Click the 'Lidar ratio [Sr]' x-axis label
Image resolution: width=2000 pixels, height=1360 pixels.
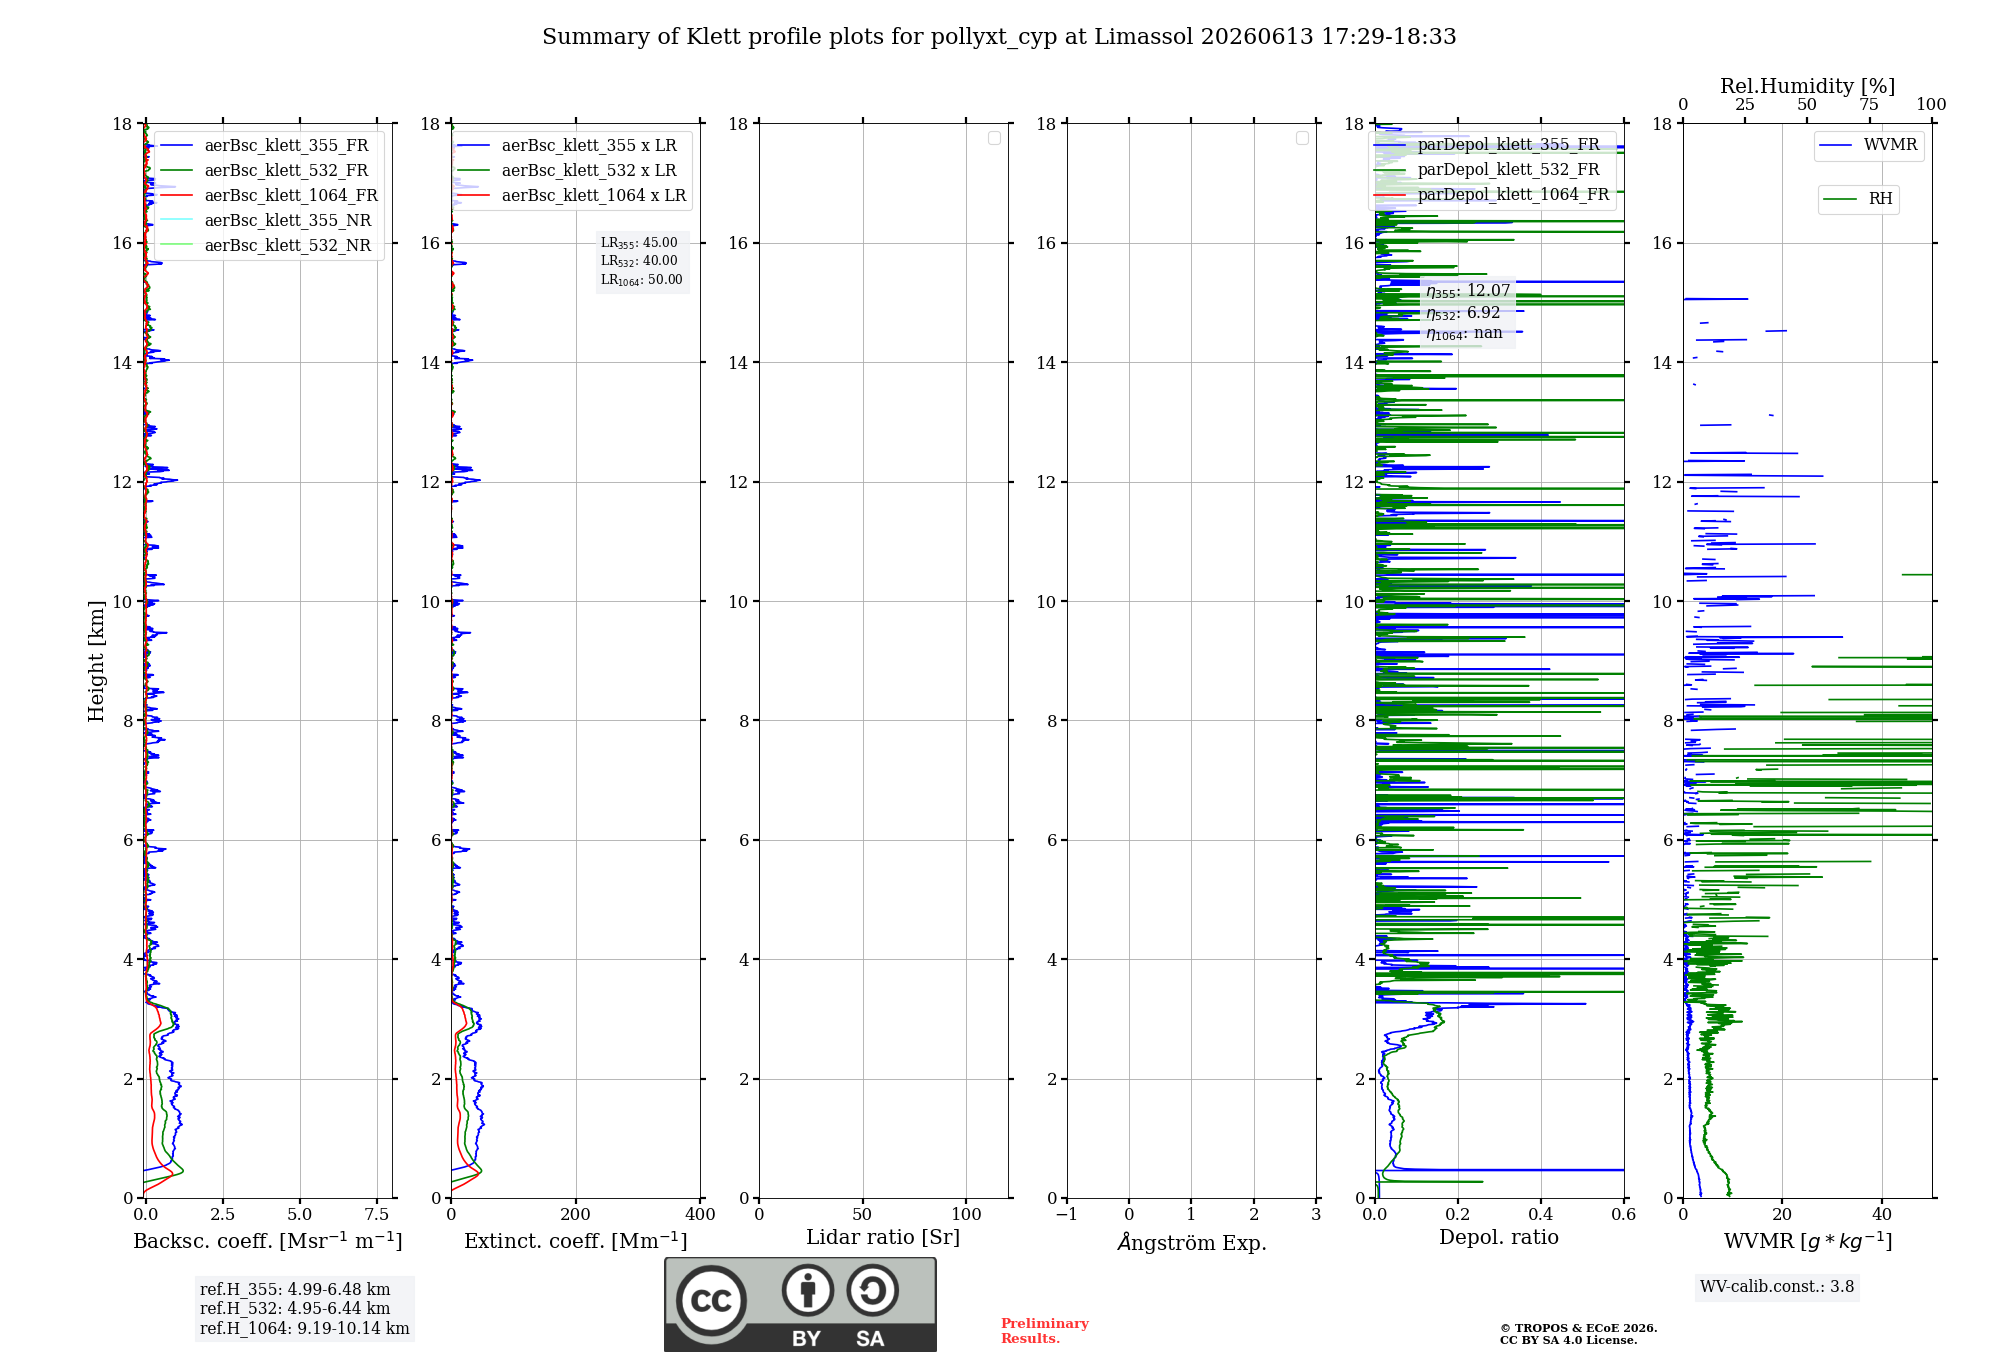[x=883, y=1238]
